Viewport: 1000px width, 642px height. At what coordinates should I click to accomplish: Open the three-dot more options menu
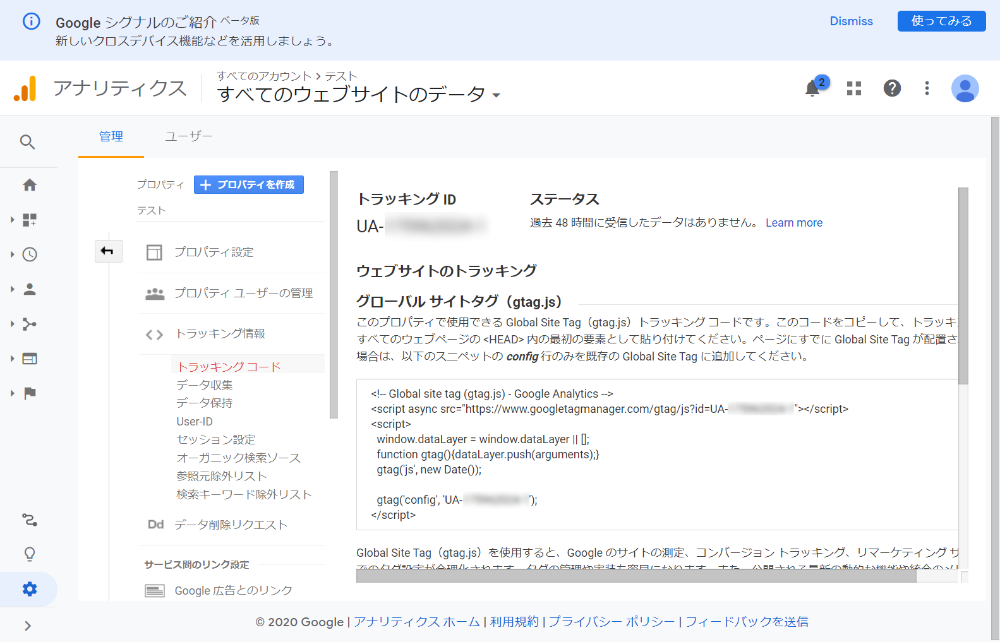pos(927,88)
